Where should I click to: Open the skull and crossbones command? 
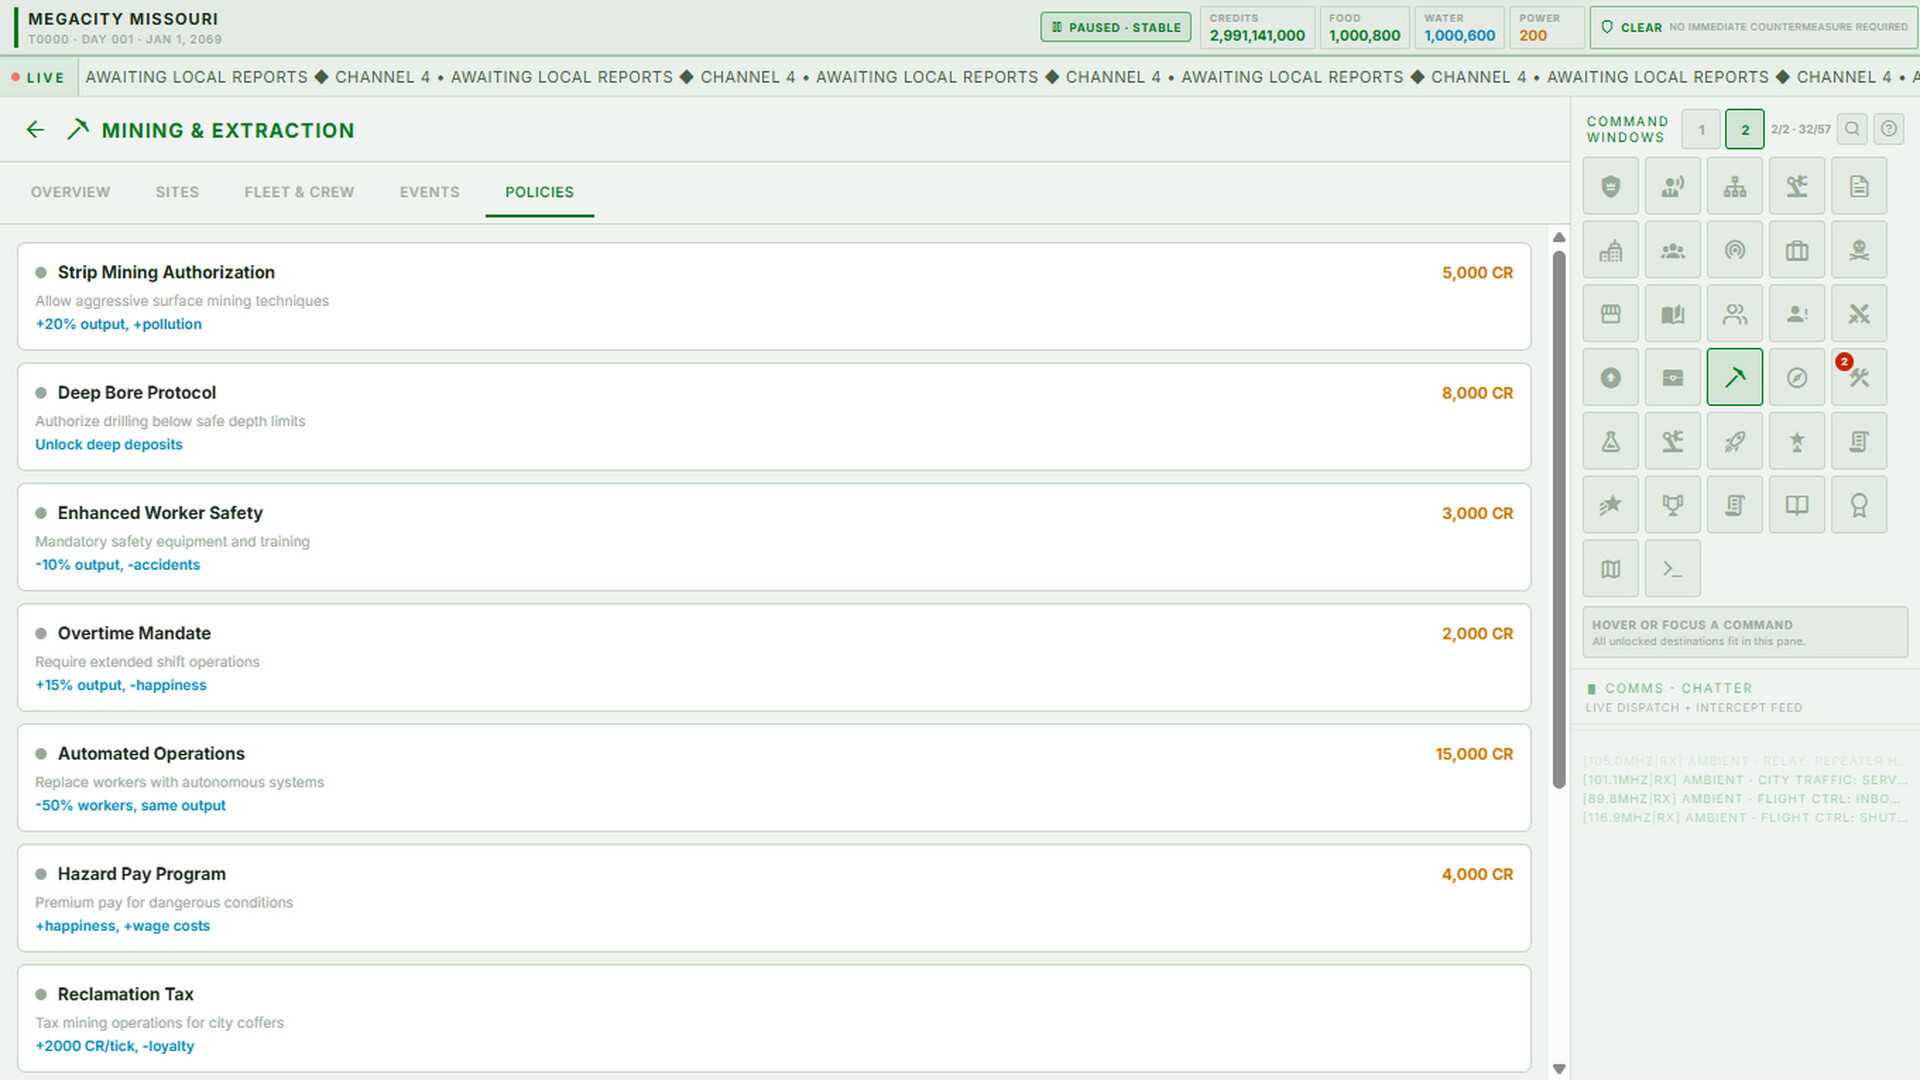click(x=1858, y=250)
